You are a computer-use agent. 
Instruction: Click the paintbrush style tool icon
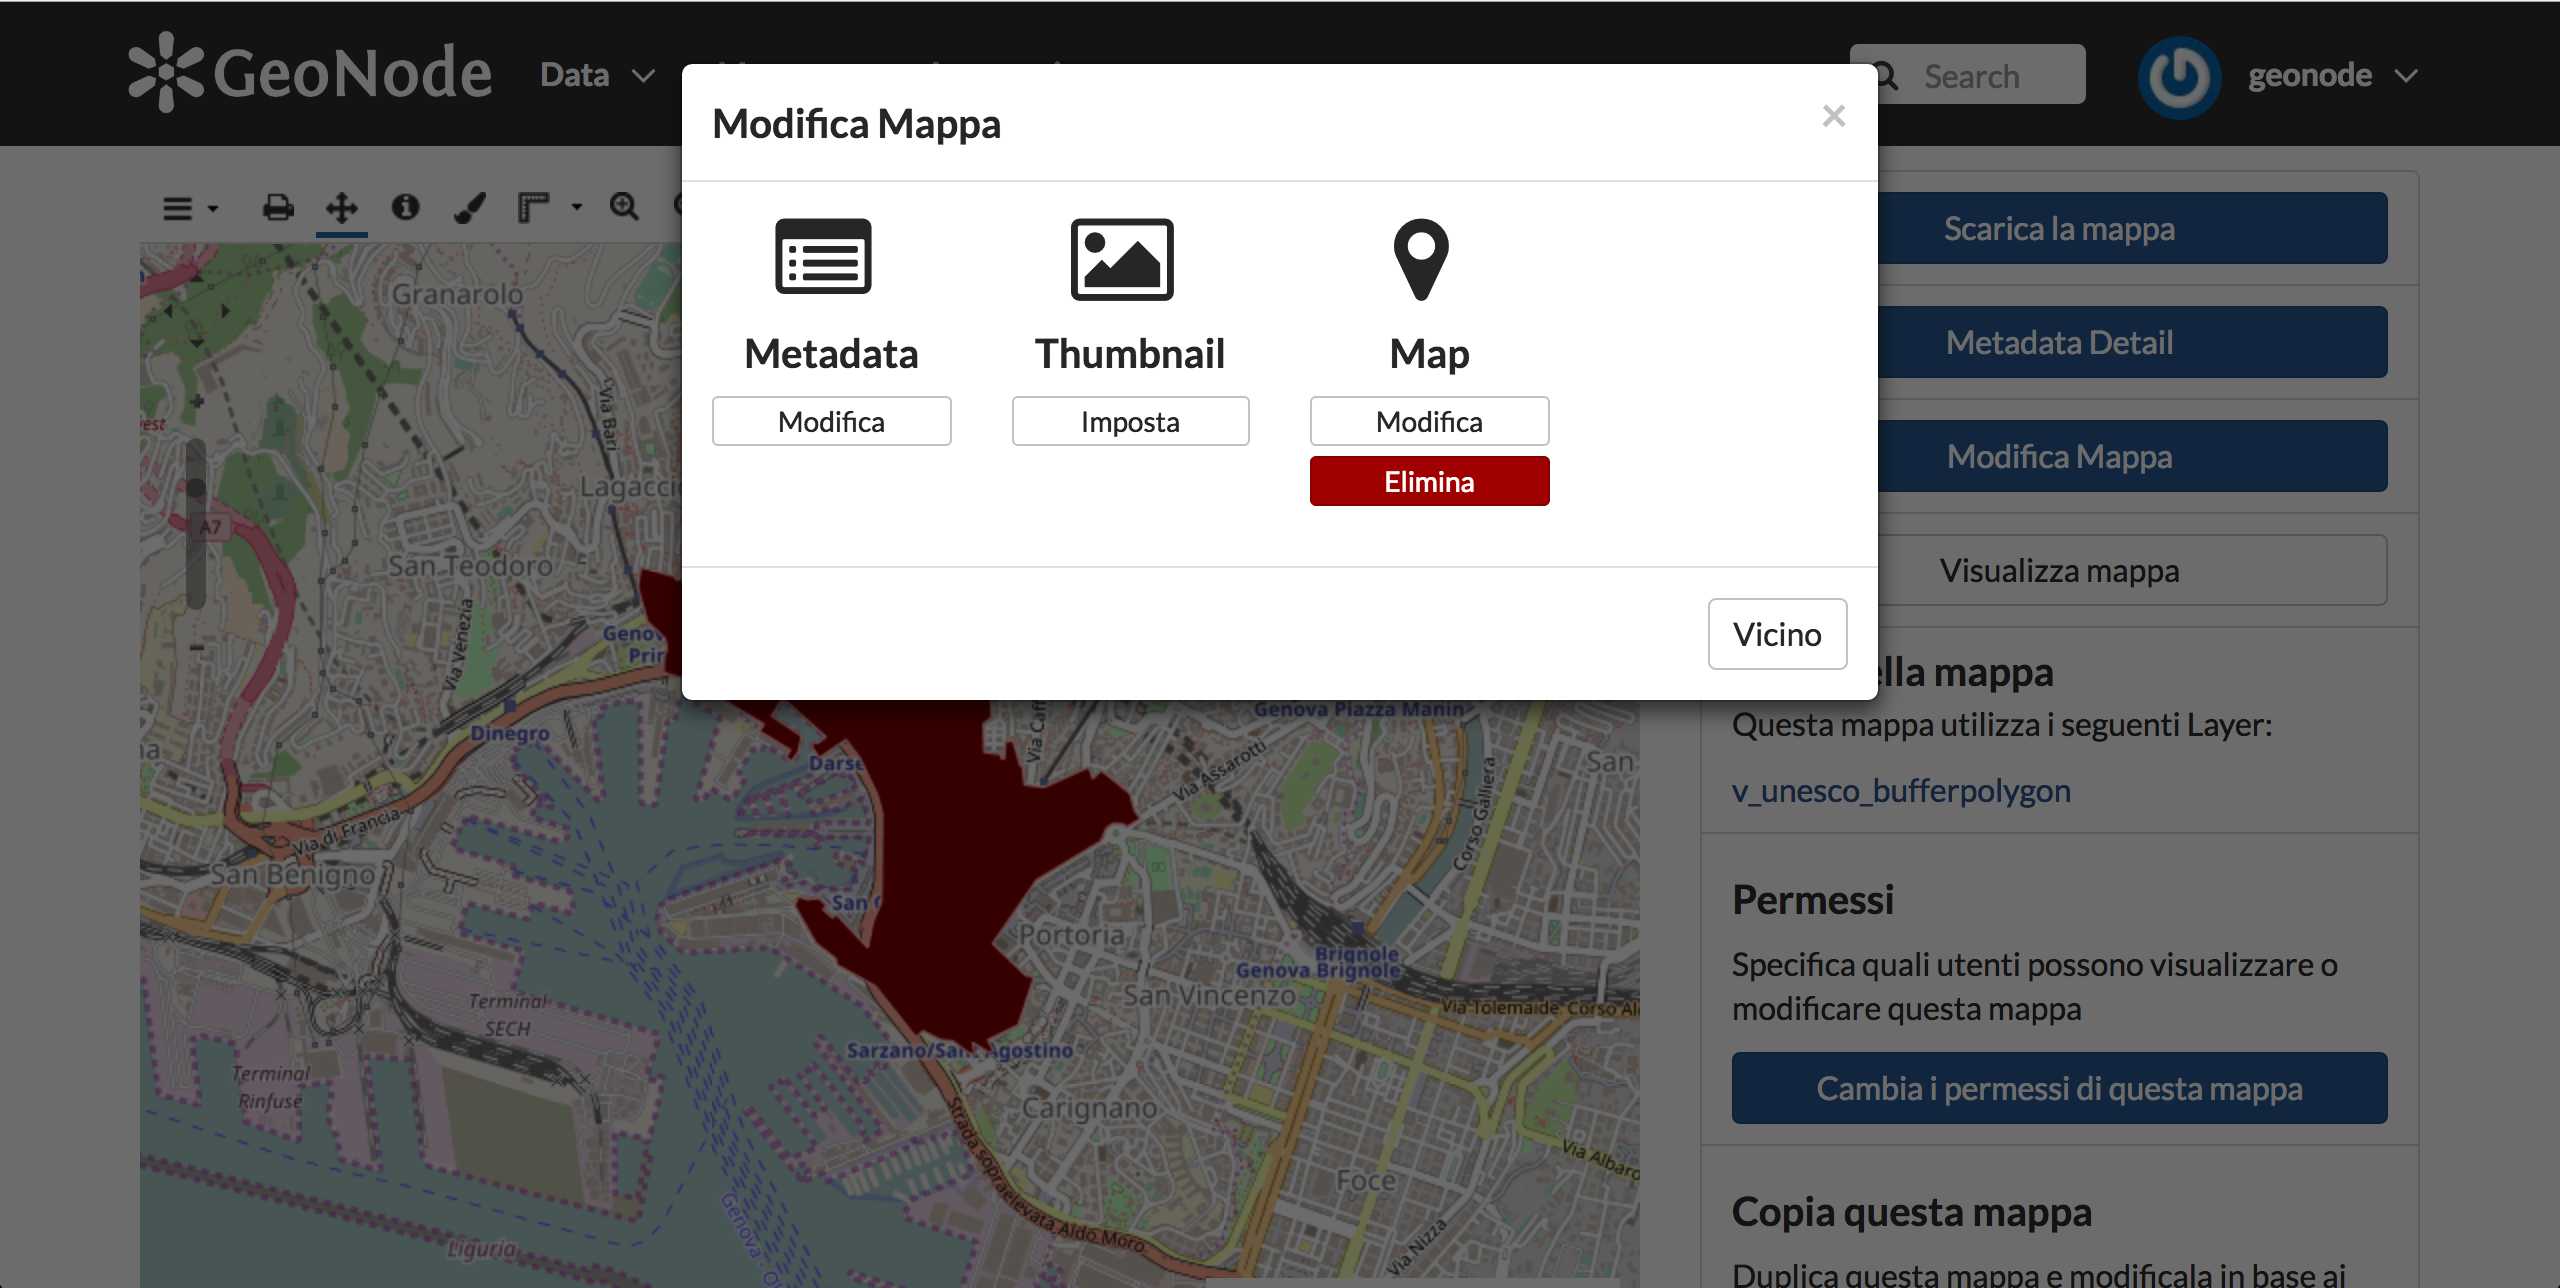[469, 208]
